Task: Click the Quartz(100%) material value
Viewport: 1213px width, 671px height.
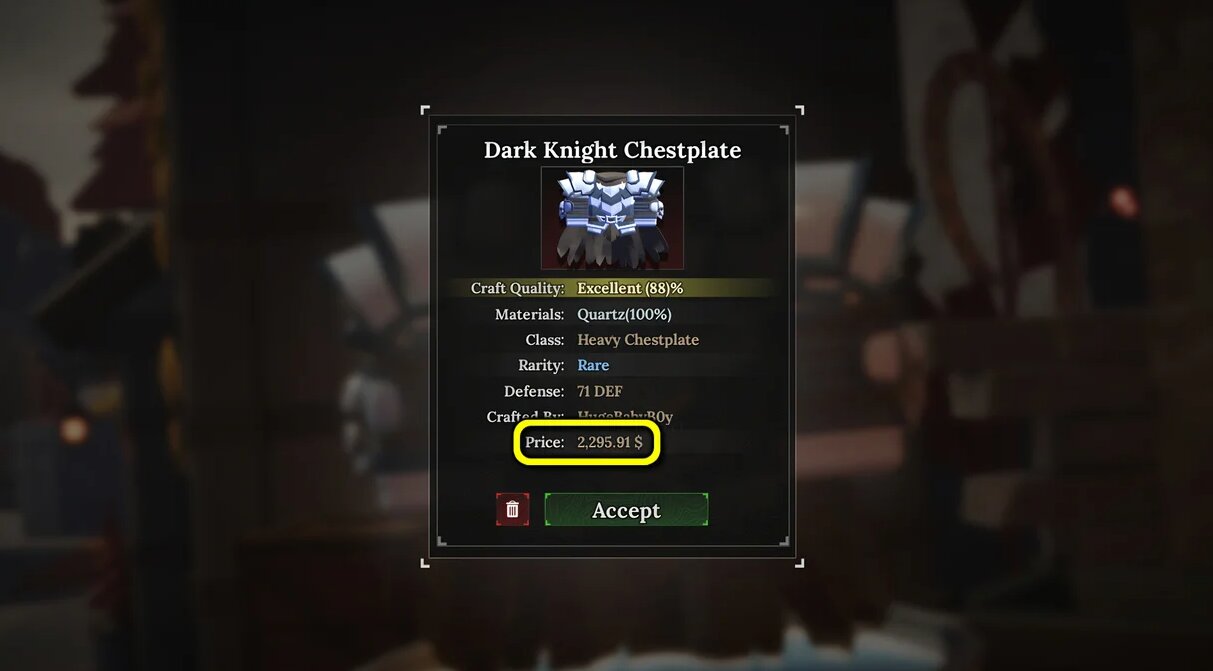Action: (624, 314)
